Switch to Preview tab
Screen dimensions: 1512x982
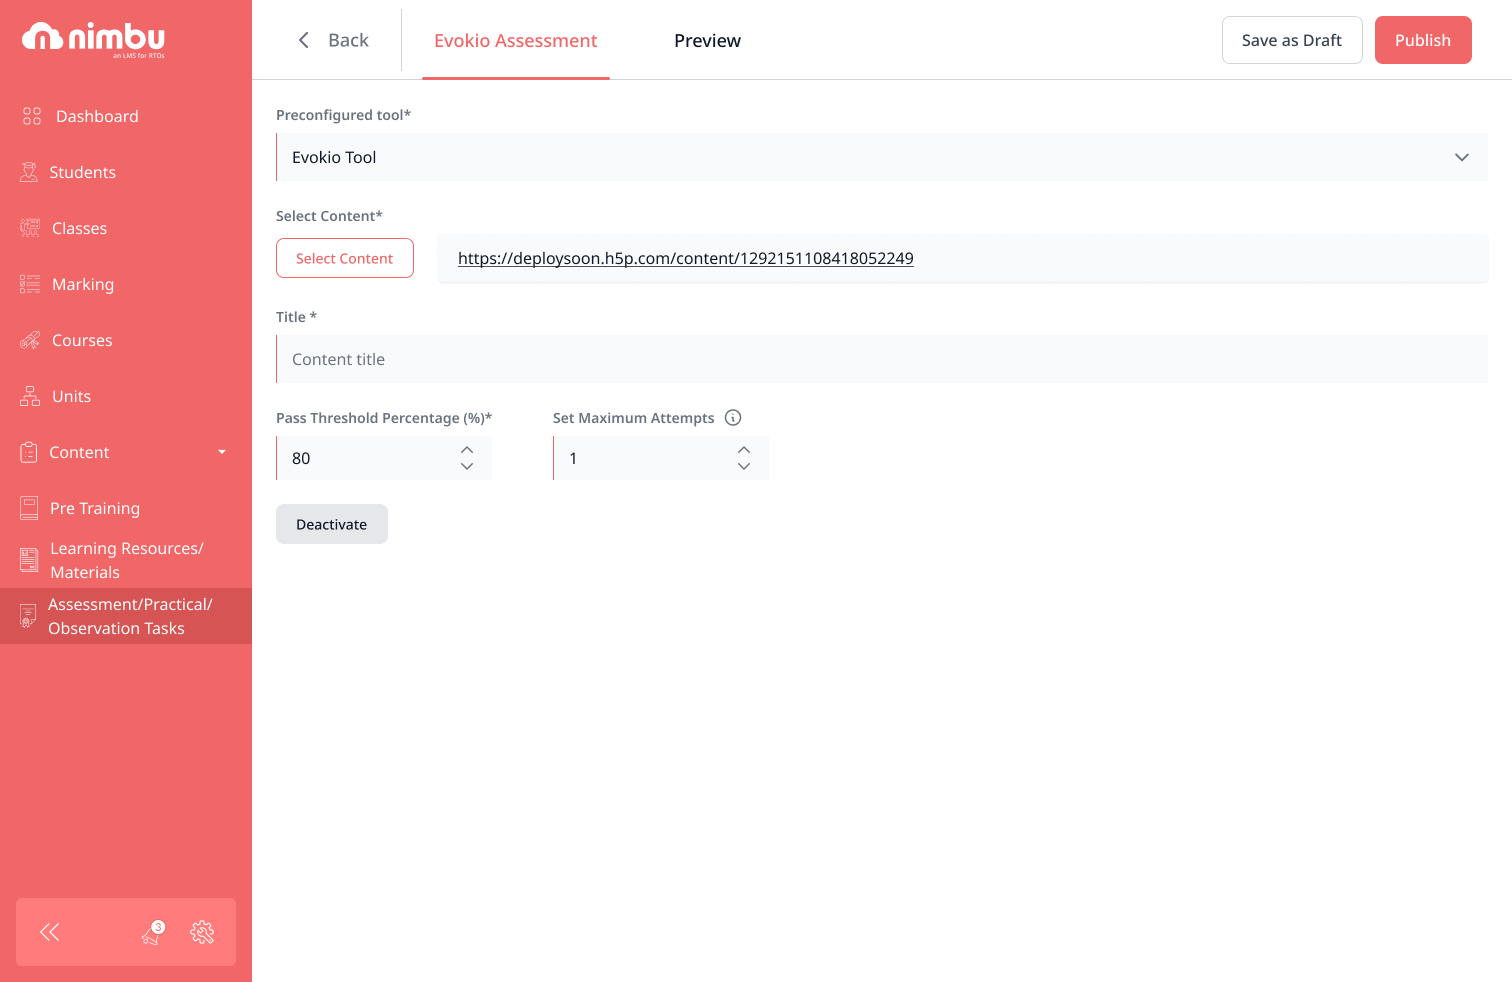pyautogui.click(x=707, y=40)
